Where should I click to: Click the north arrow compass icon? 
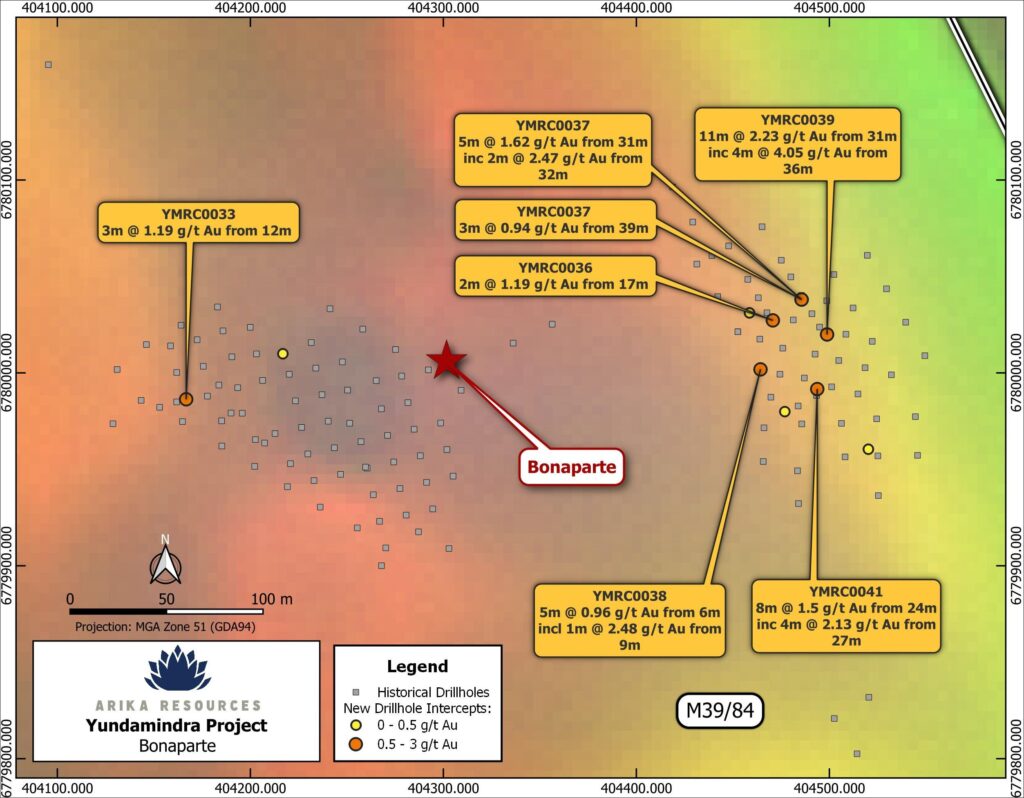[165, 561]
